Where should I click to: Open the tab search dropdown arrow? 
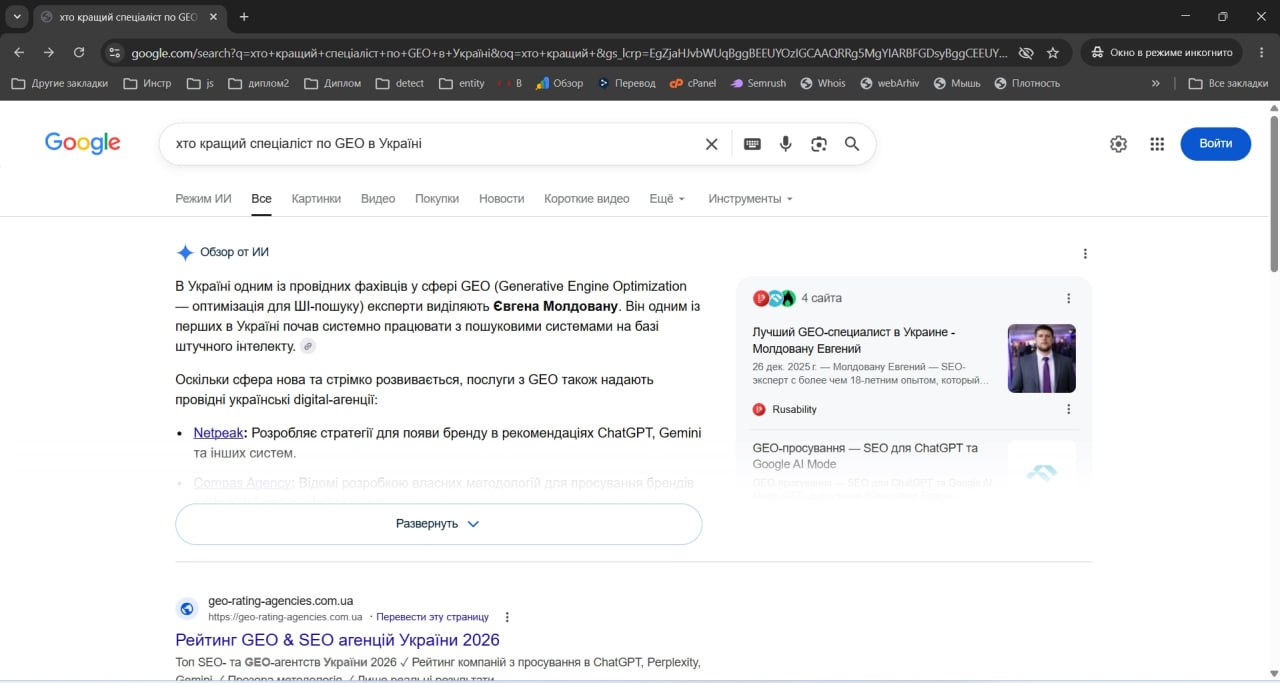coord(17,17)
